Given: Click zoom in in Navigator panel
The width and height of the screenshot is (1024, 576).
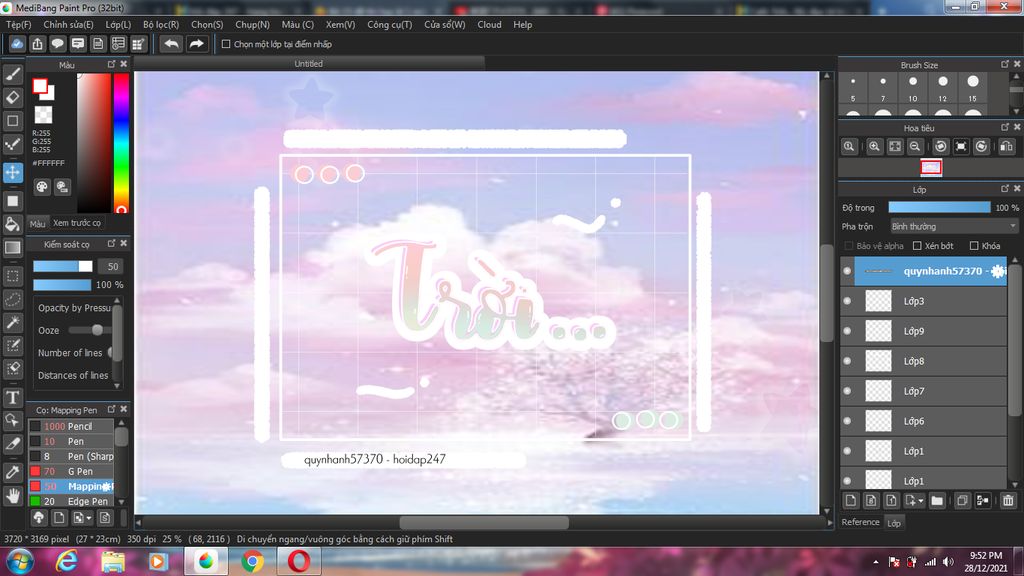Looking at the screenshot, I should point(874,146).
